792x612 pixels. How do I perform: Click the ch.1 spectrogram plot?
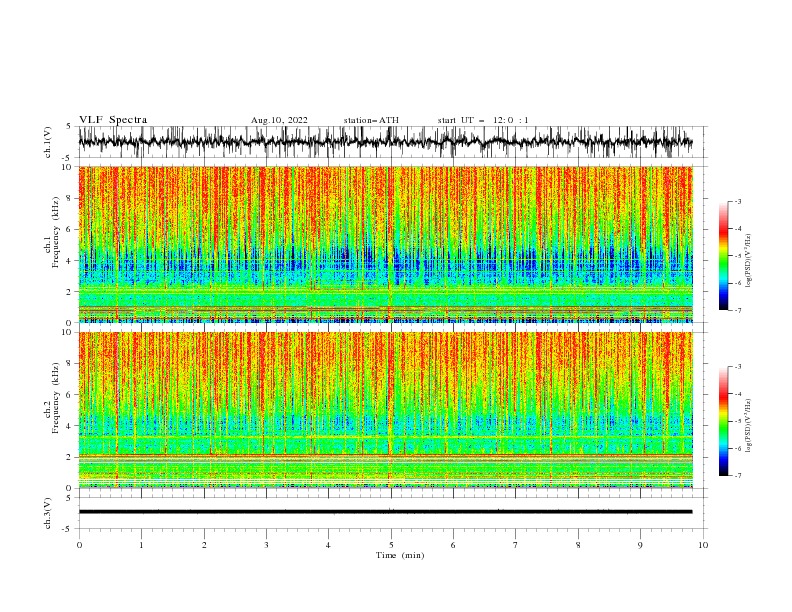click(386, 244)
